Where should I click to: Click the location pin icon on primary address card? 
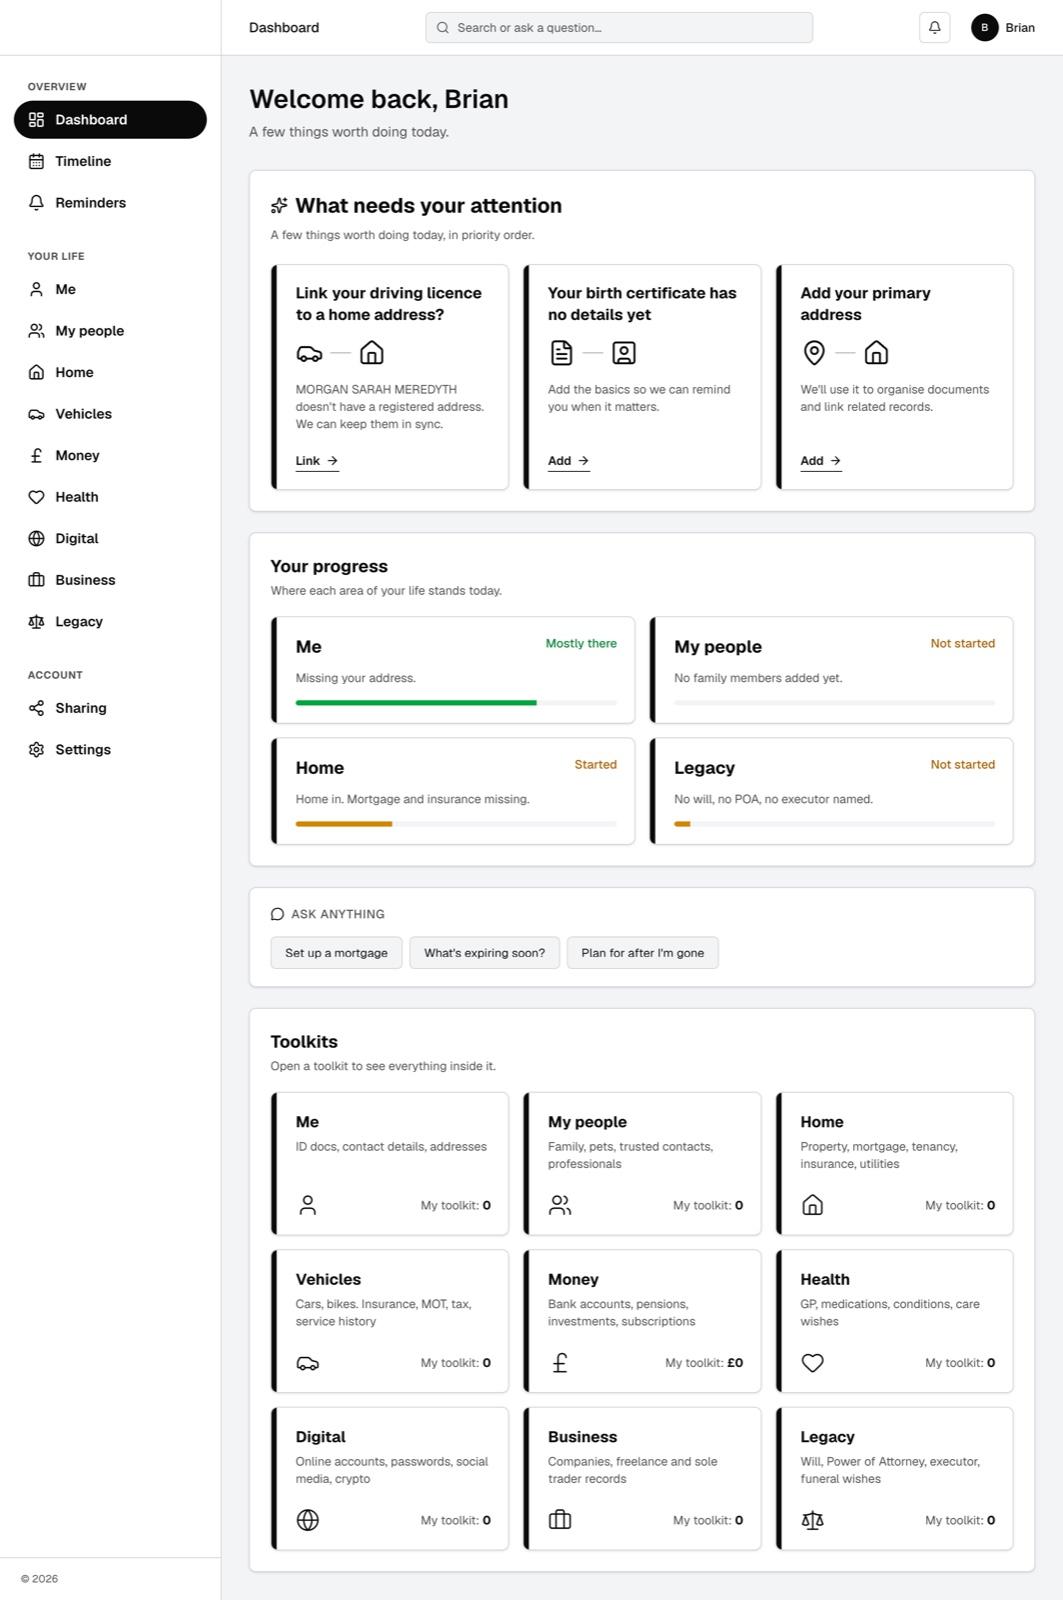click(x=814, y=353)
